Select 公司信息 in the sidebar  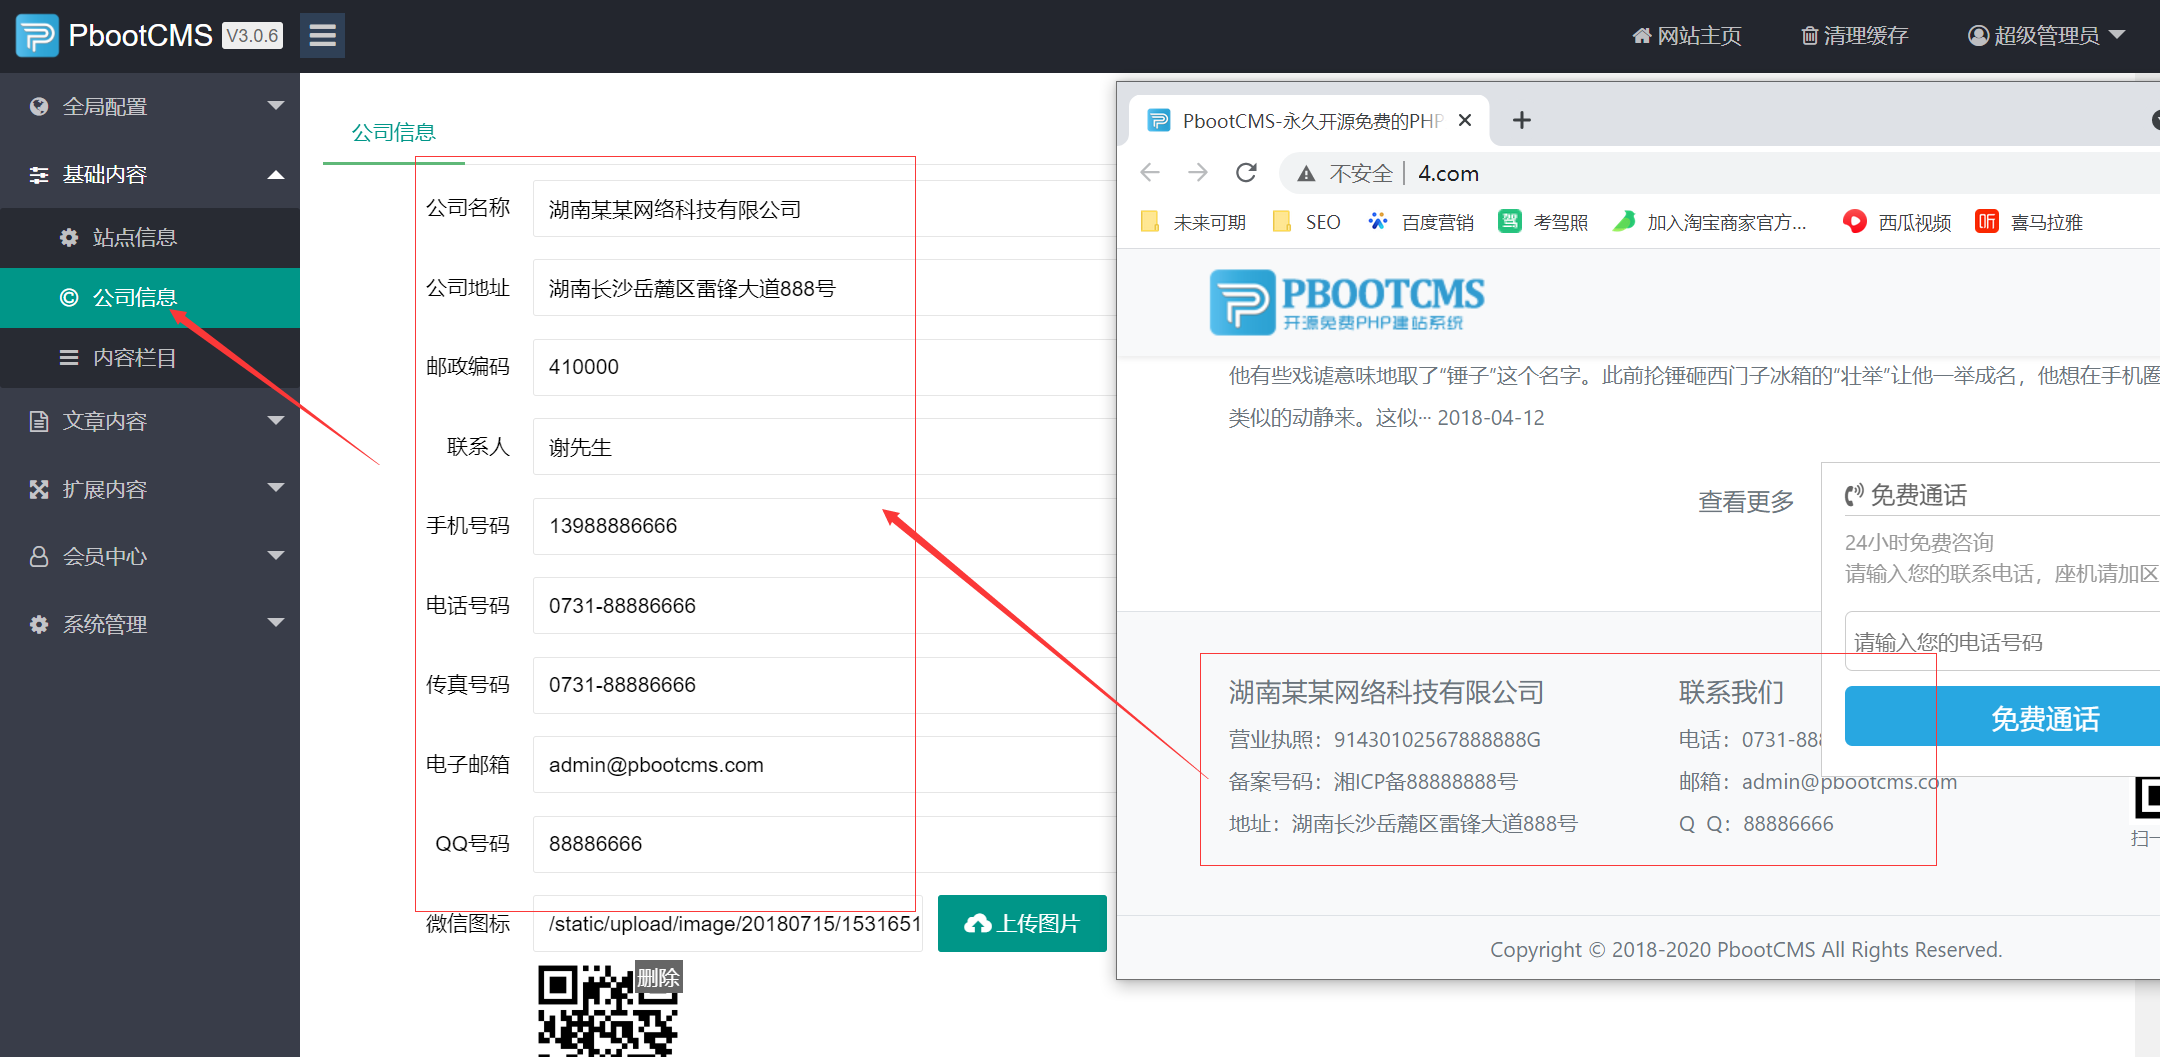(x=150, y=298)
